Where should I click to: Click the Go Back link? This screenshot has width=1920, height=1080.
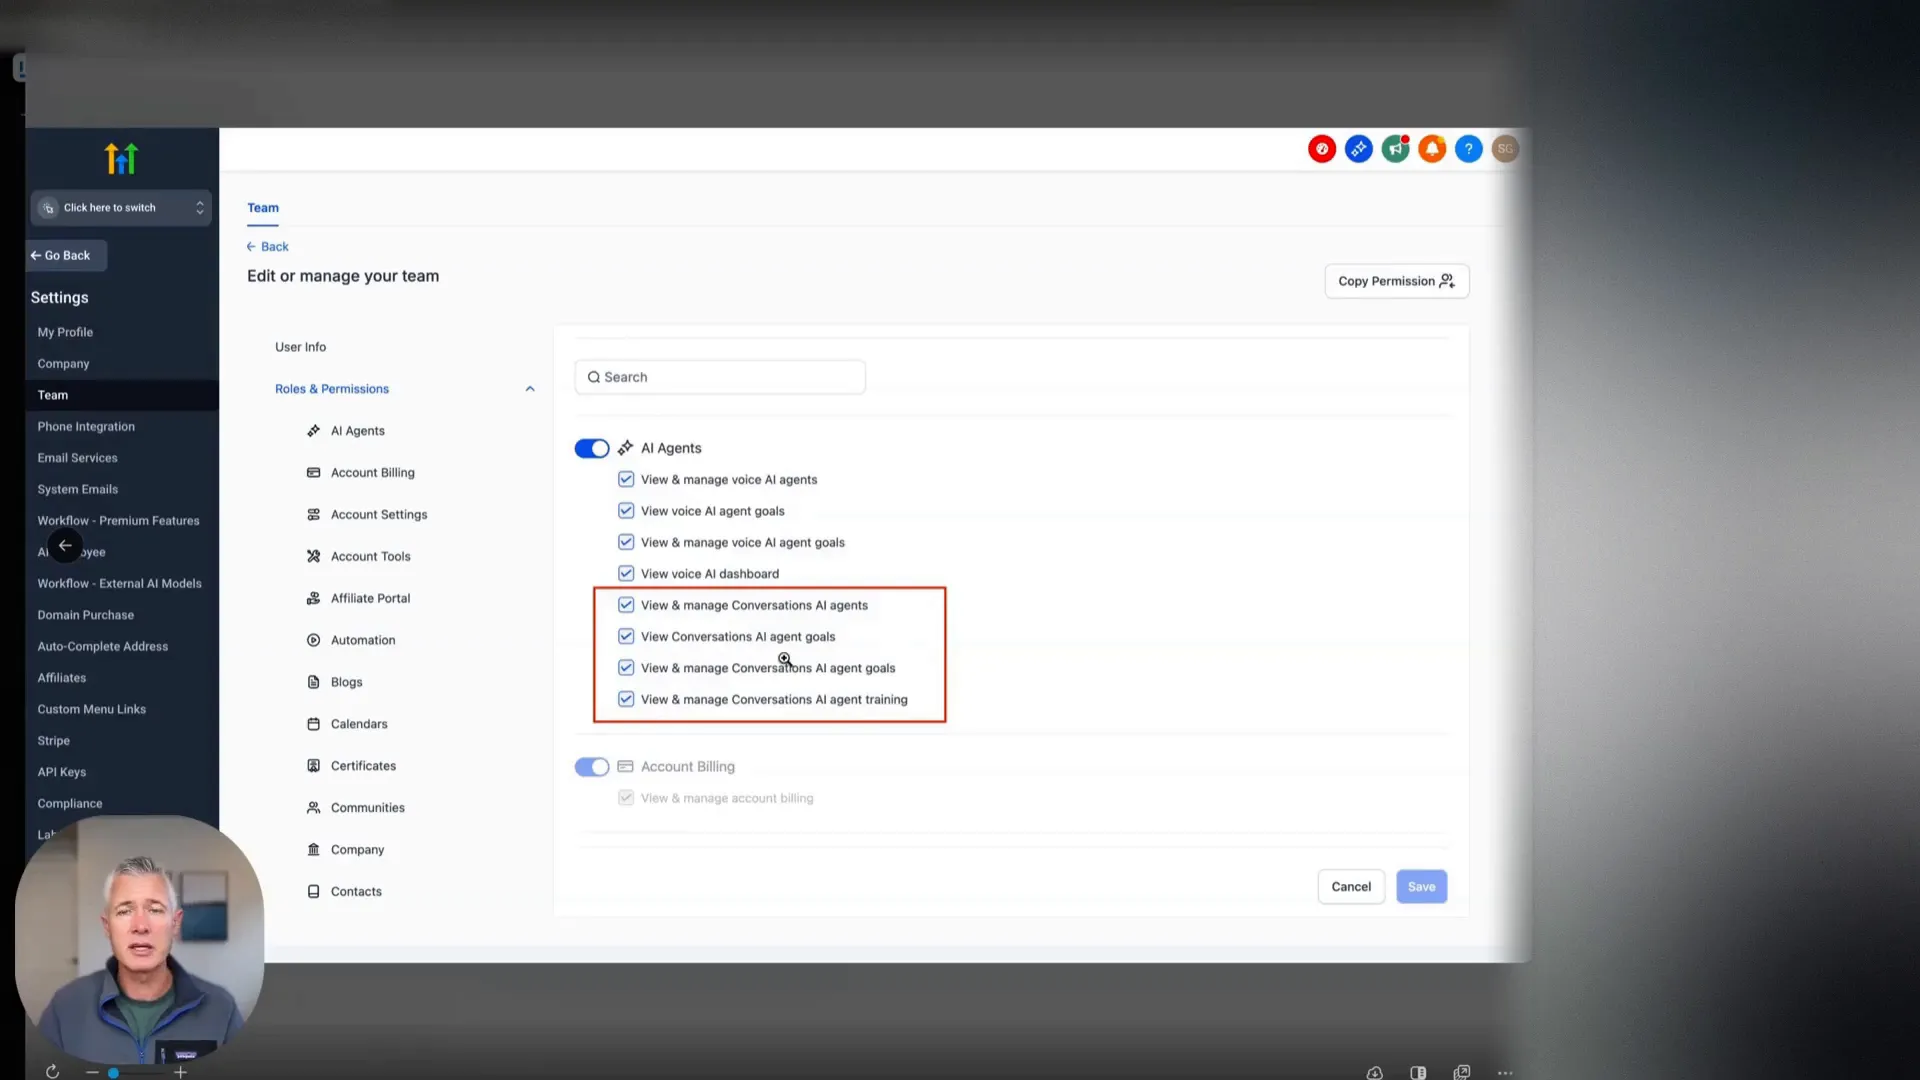[64, 255]
